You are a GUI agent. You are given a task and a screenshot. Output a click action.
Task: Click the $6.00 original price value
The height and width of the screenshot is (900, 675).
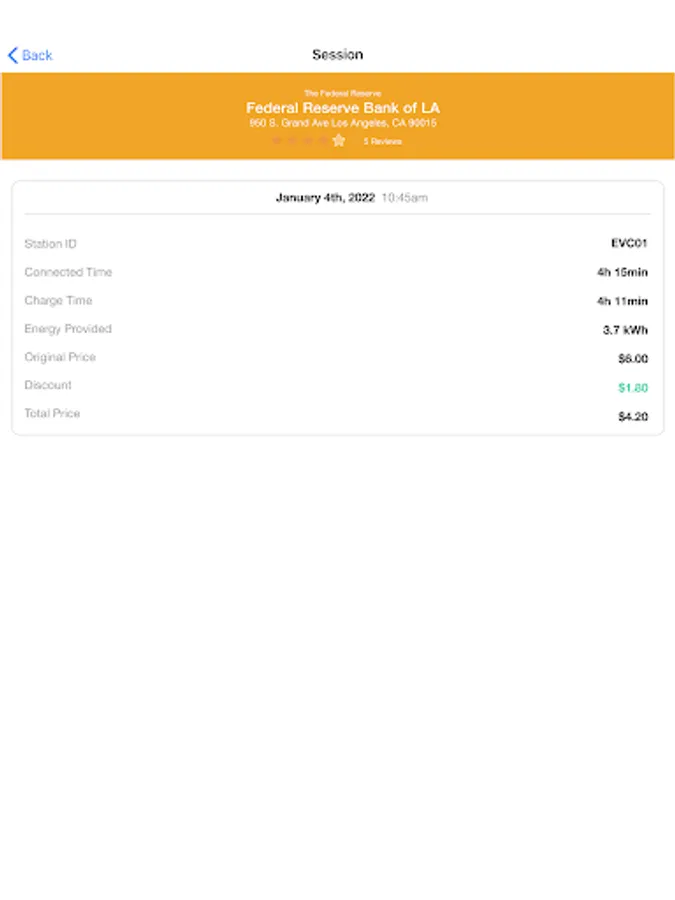point(633,358)
